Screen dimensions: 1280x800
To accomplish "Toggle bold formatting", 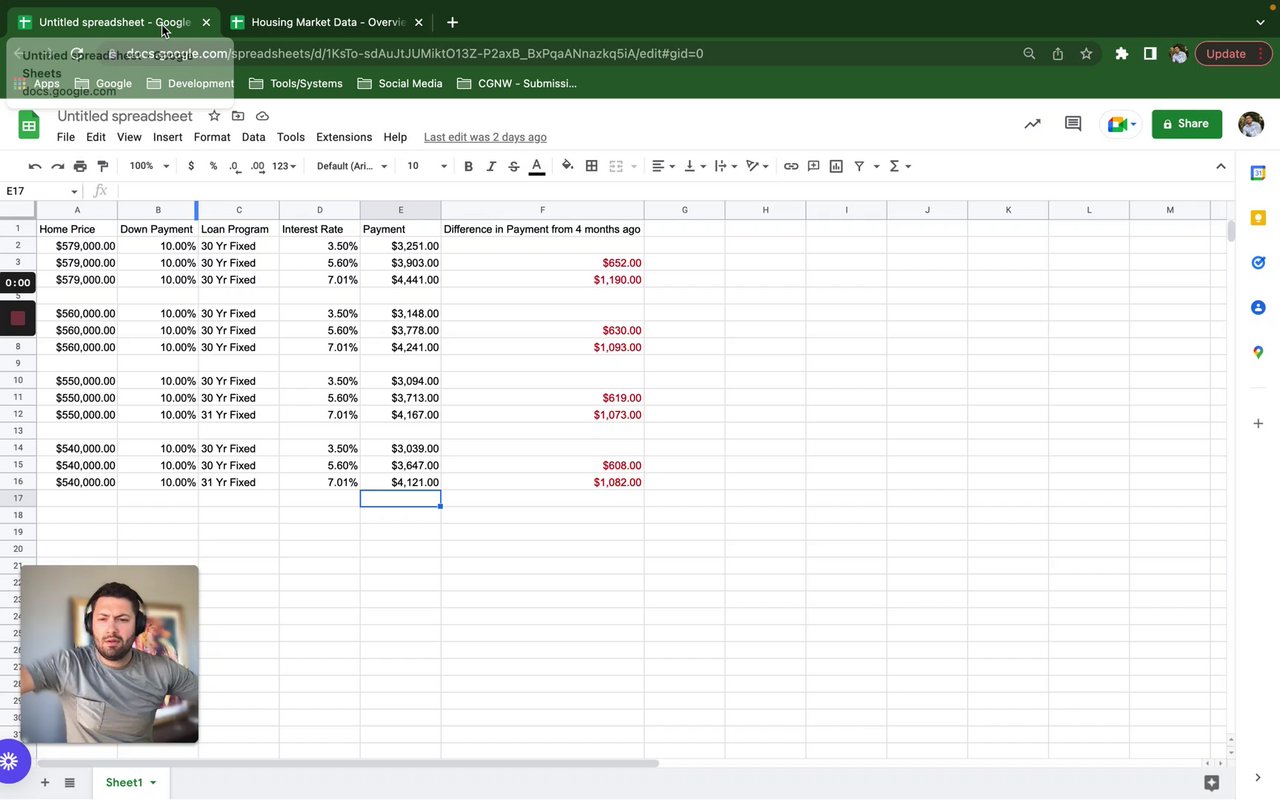I will (468, 166).
